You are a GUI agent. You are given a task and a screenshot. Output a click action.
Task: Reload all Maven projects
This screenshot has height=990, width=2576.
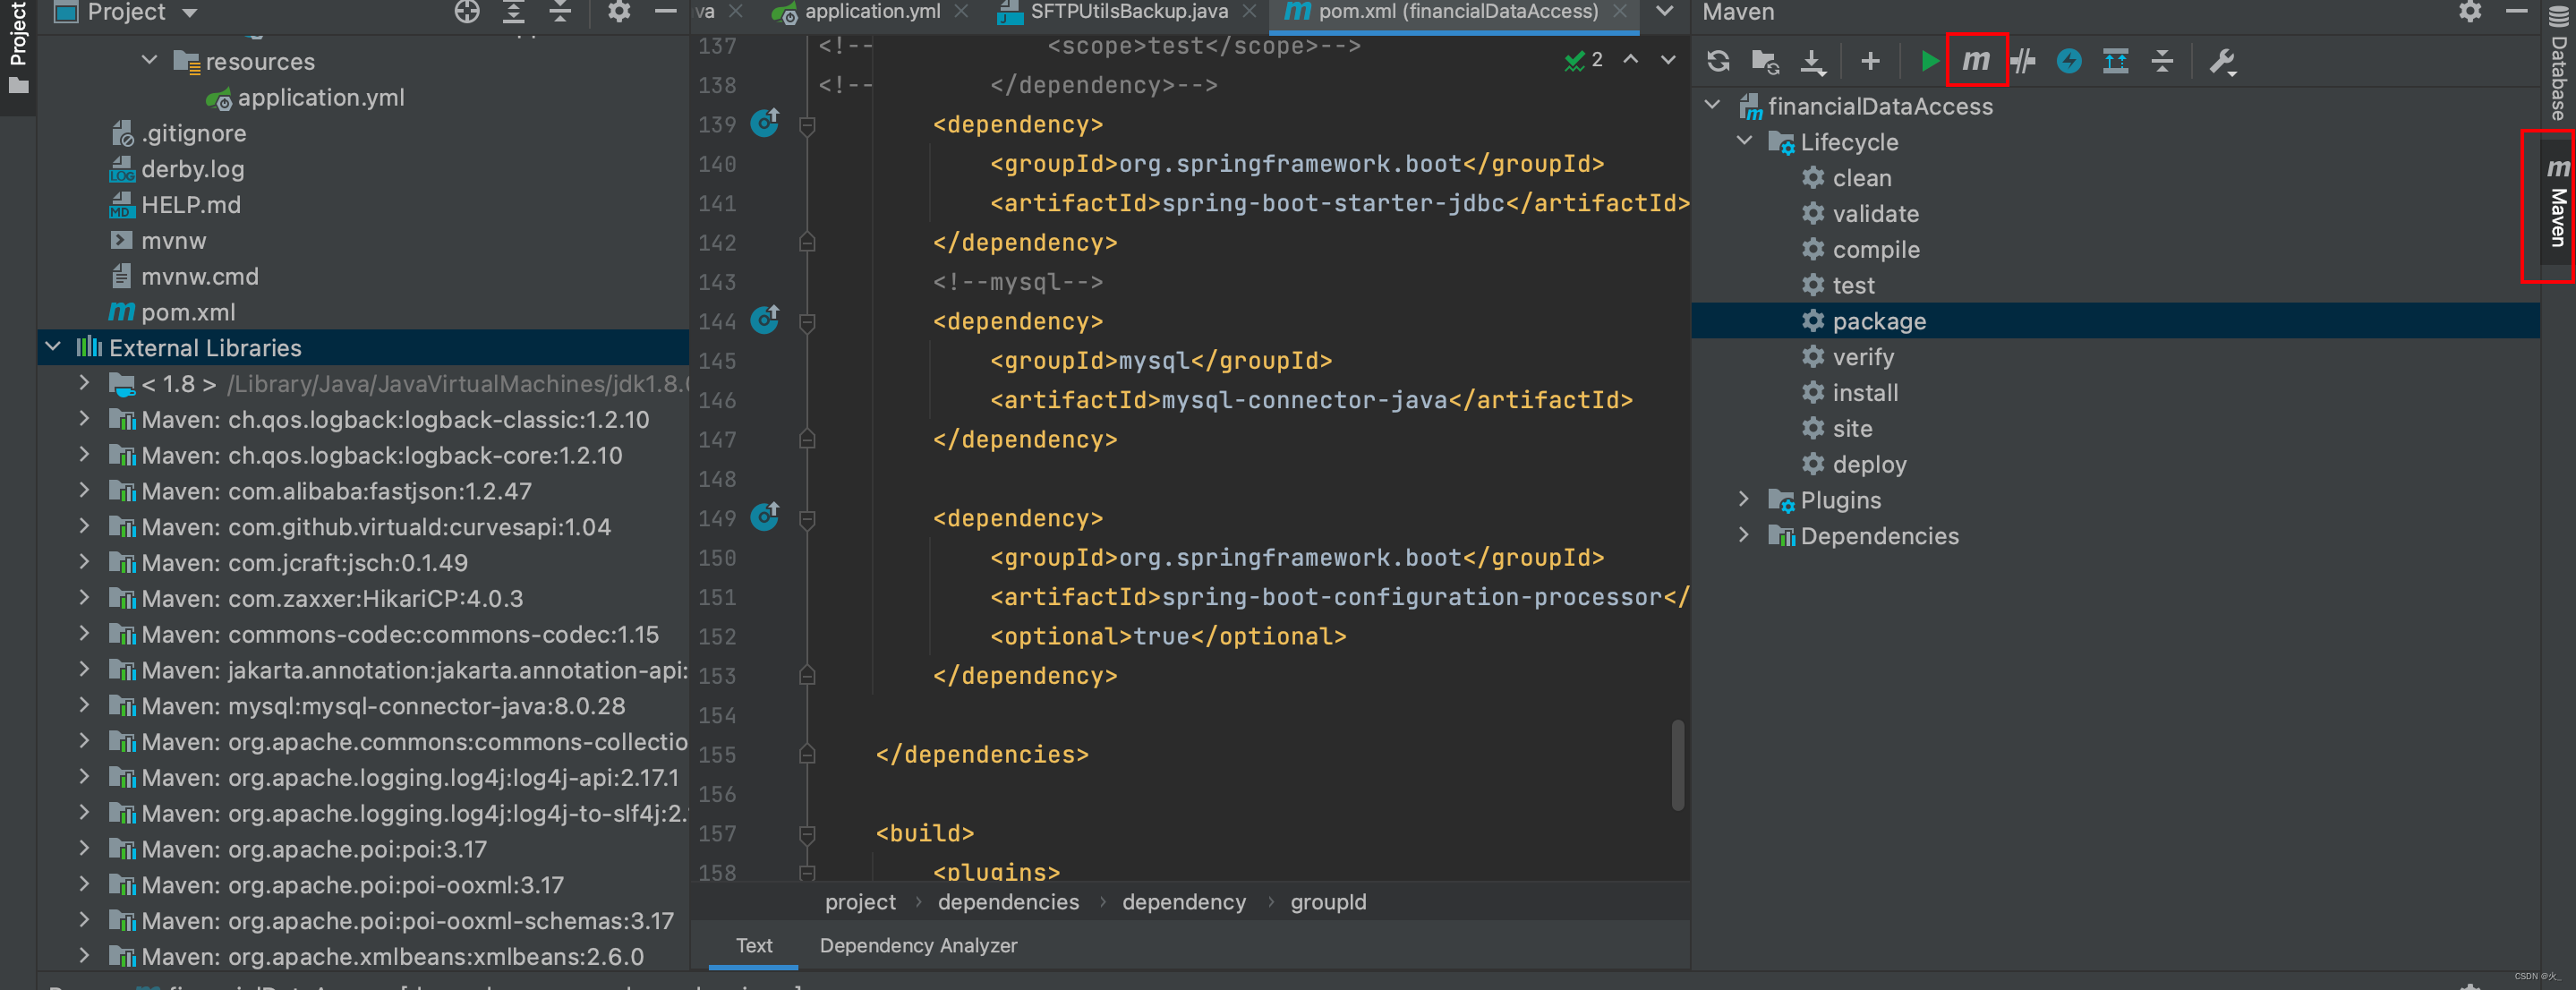click(1718, 61)
